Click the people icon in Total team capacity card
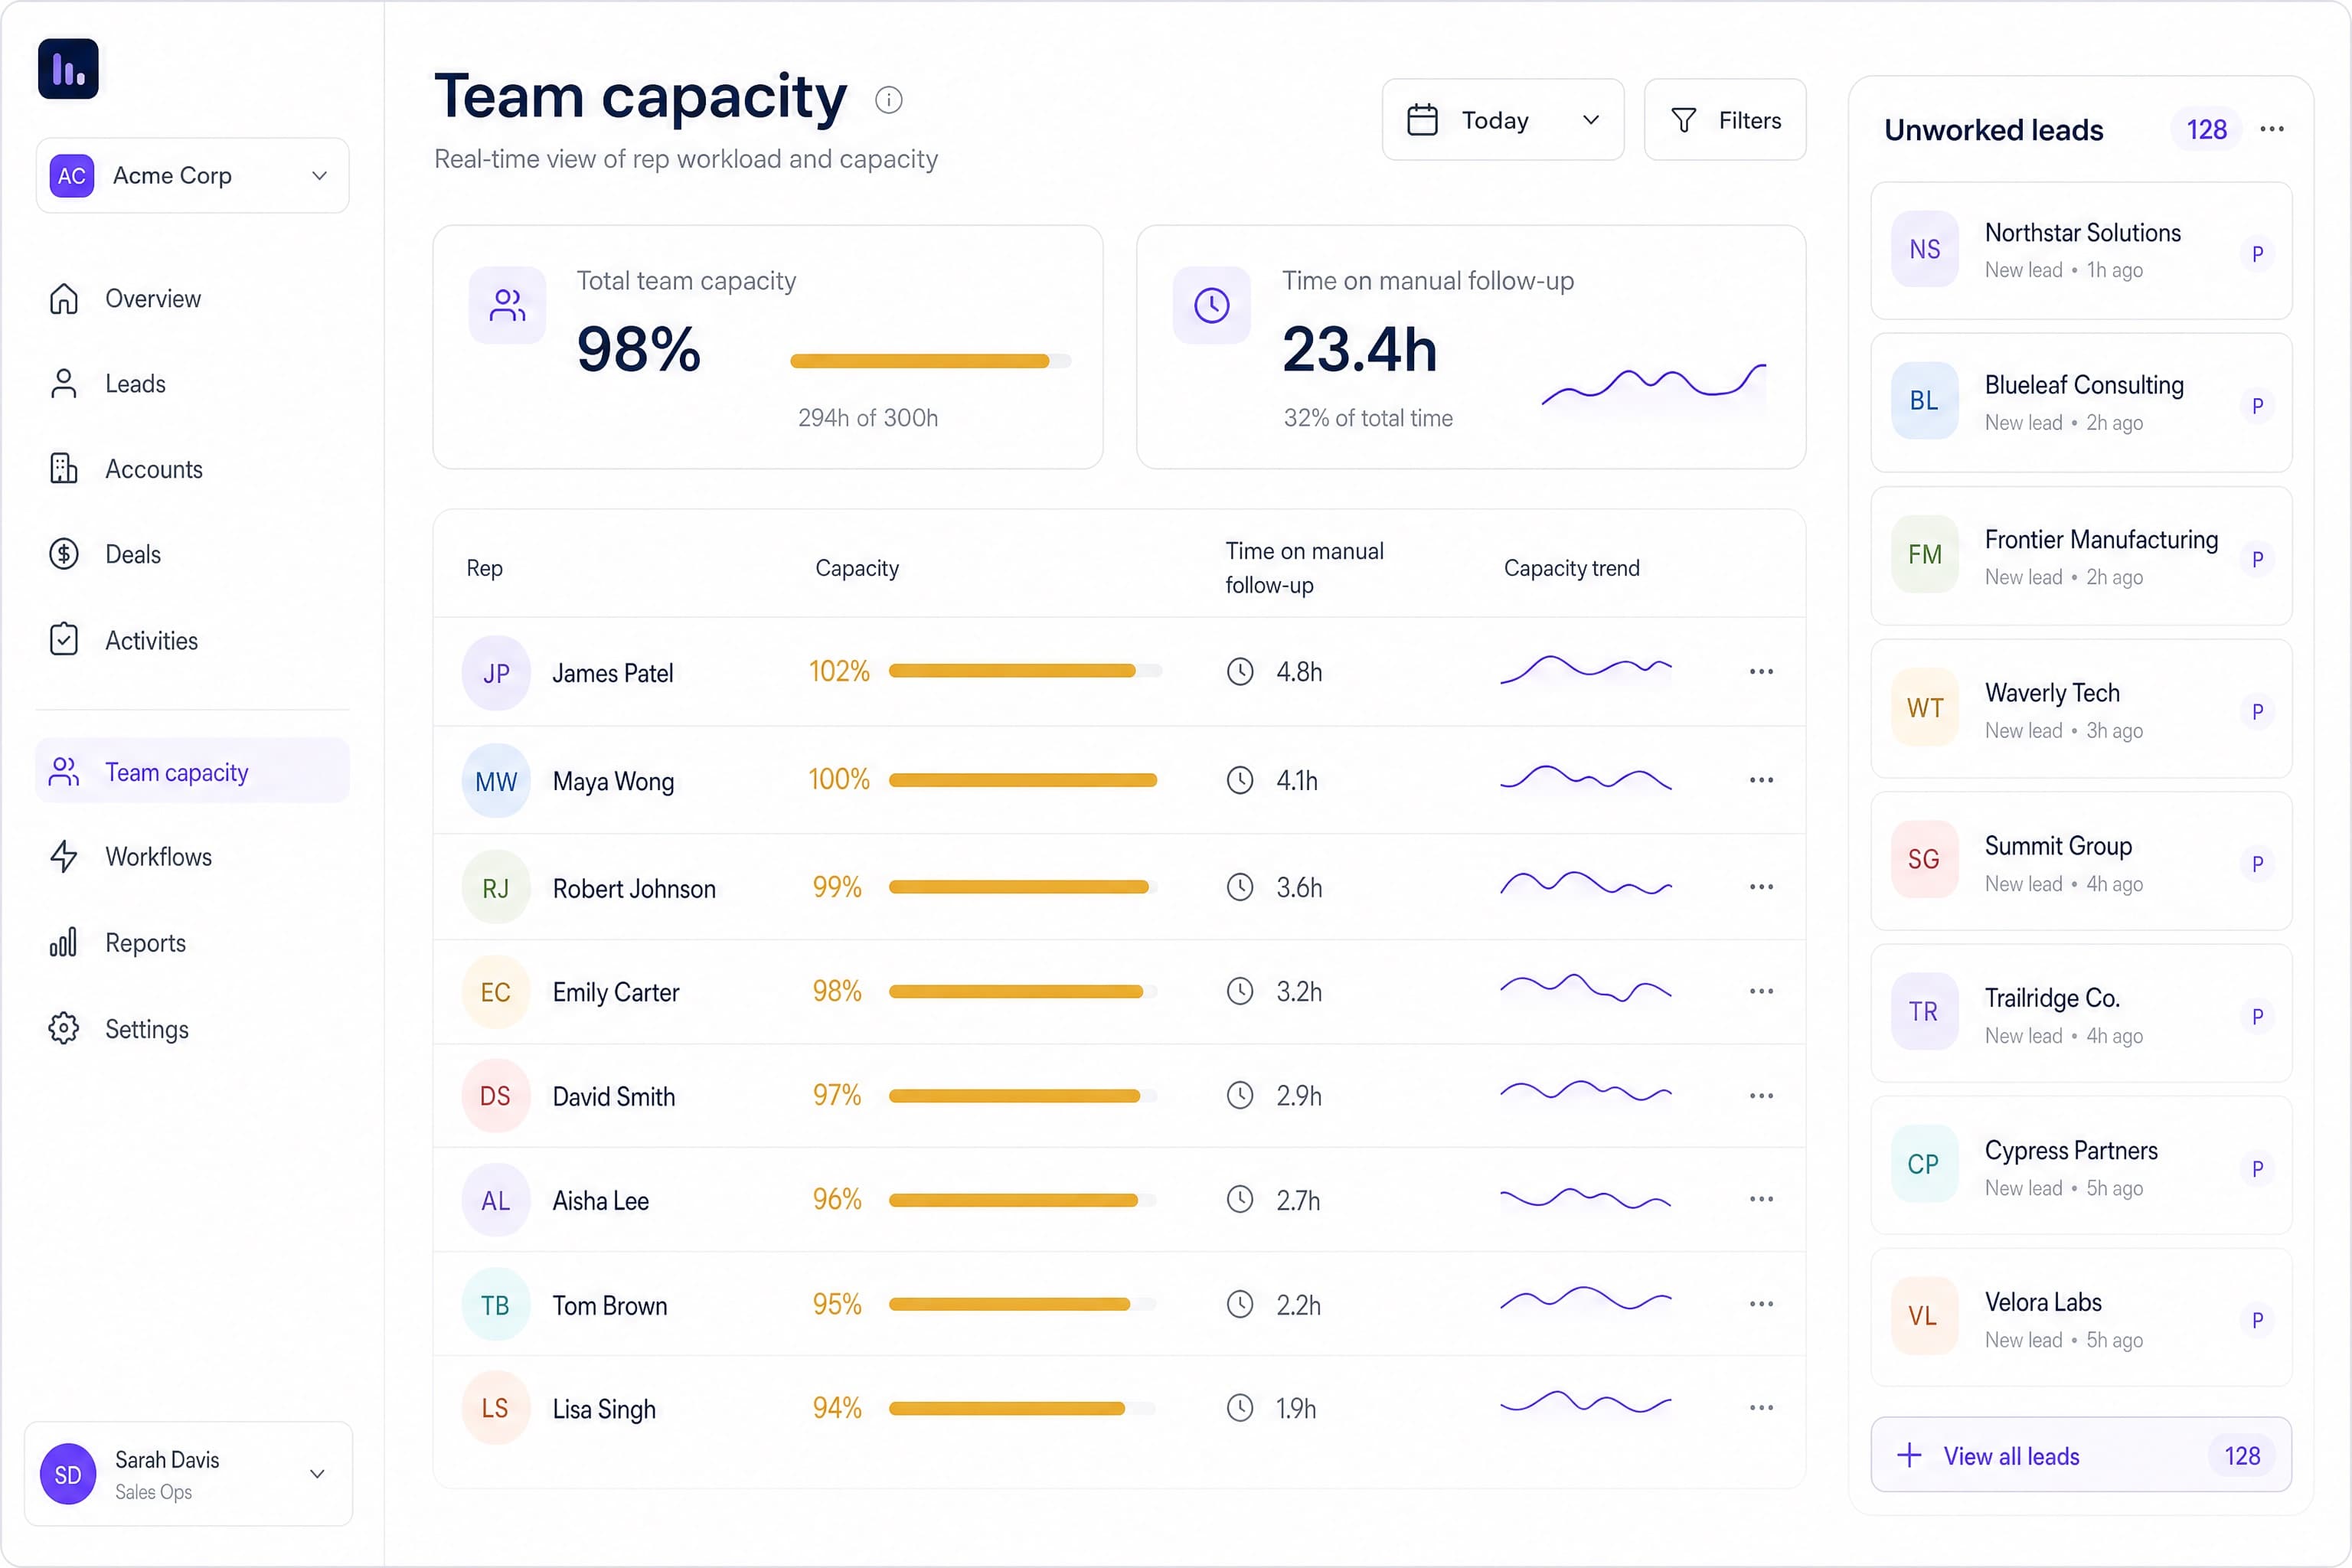This screenshot has width=2352, height=1568. tap(507, 305)
